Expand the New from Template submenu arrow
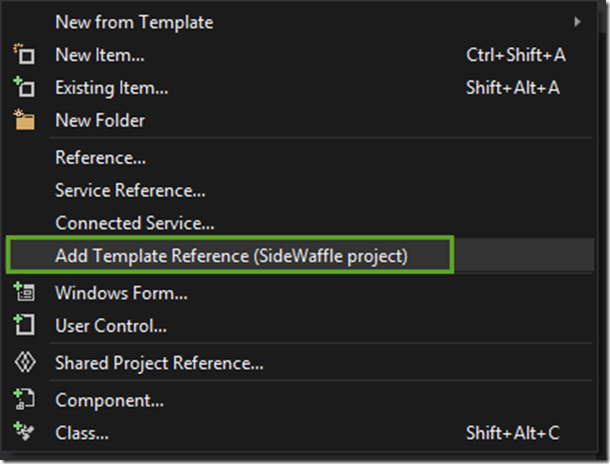610x464 pixels. pos(577,22)
